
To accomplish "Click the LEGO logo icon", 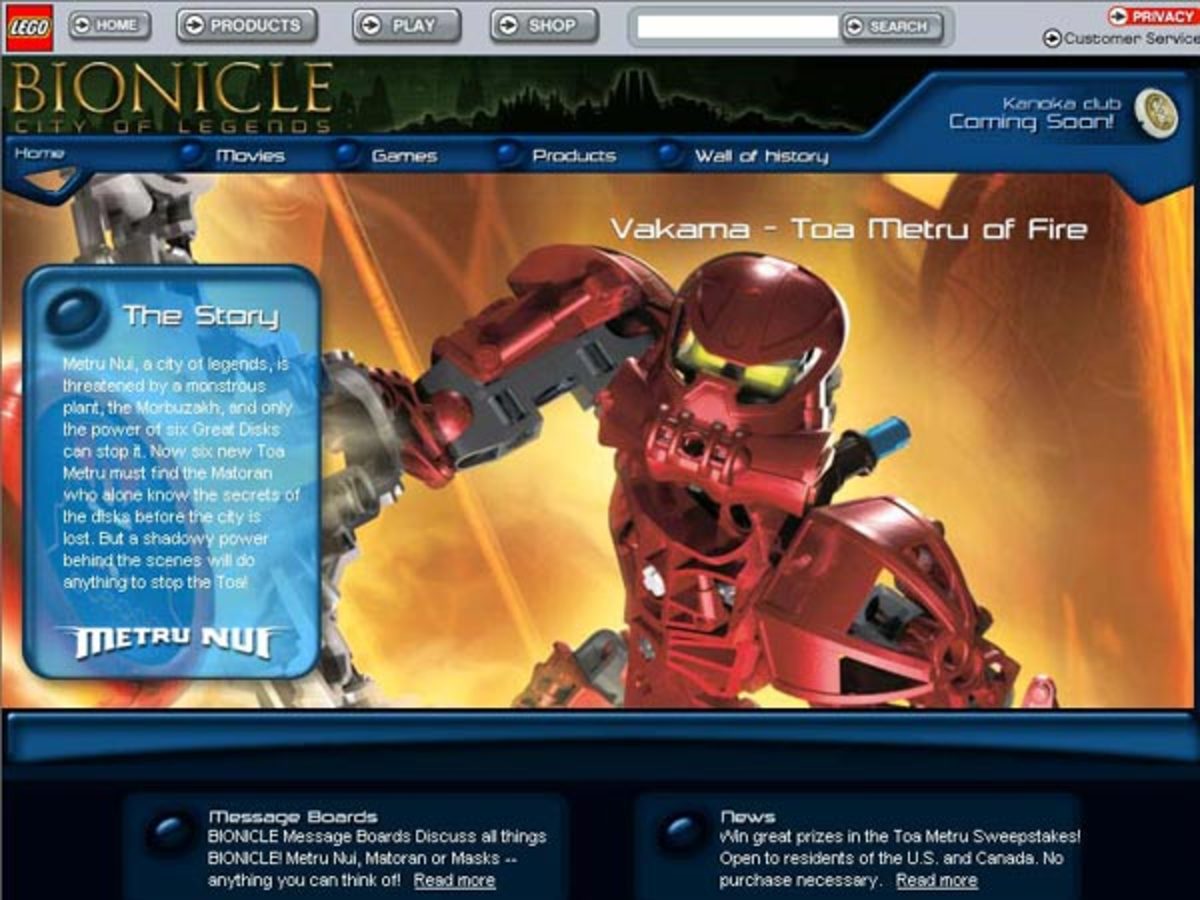I will click(29, 27).
